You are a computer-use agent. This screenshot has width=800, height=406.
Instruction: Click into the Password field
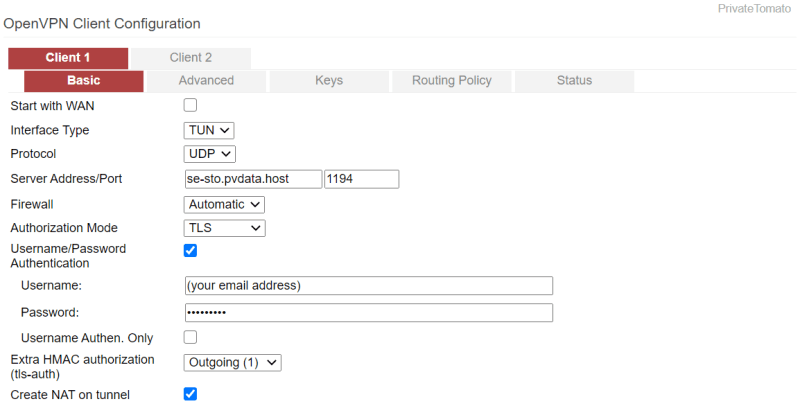pos(369,313)
